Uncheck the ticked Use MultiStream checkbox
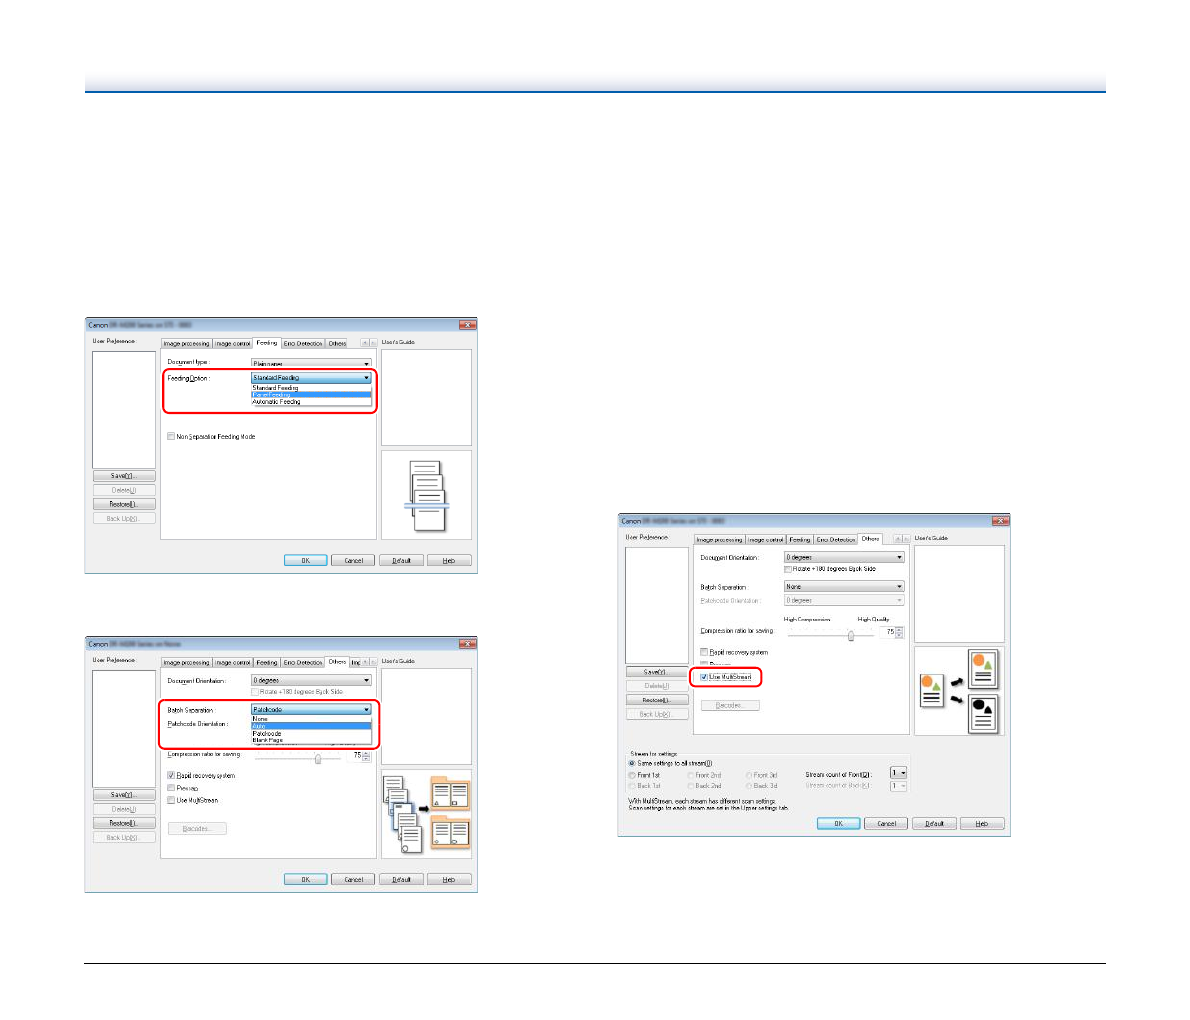Viewport: 1190px width, 1020px height. click(704, 677)
